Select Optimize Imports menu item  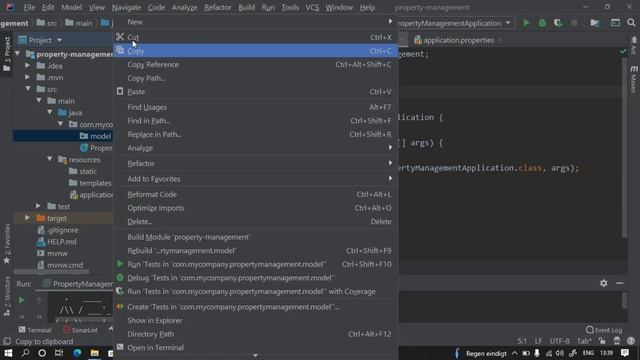tap(255, 208)
